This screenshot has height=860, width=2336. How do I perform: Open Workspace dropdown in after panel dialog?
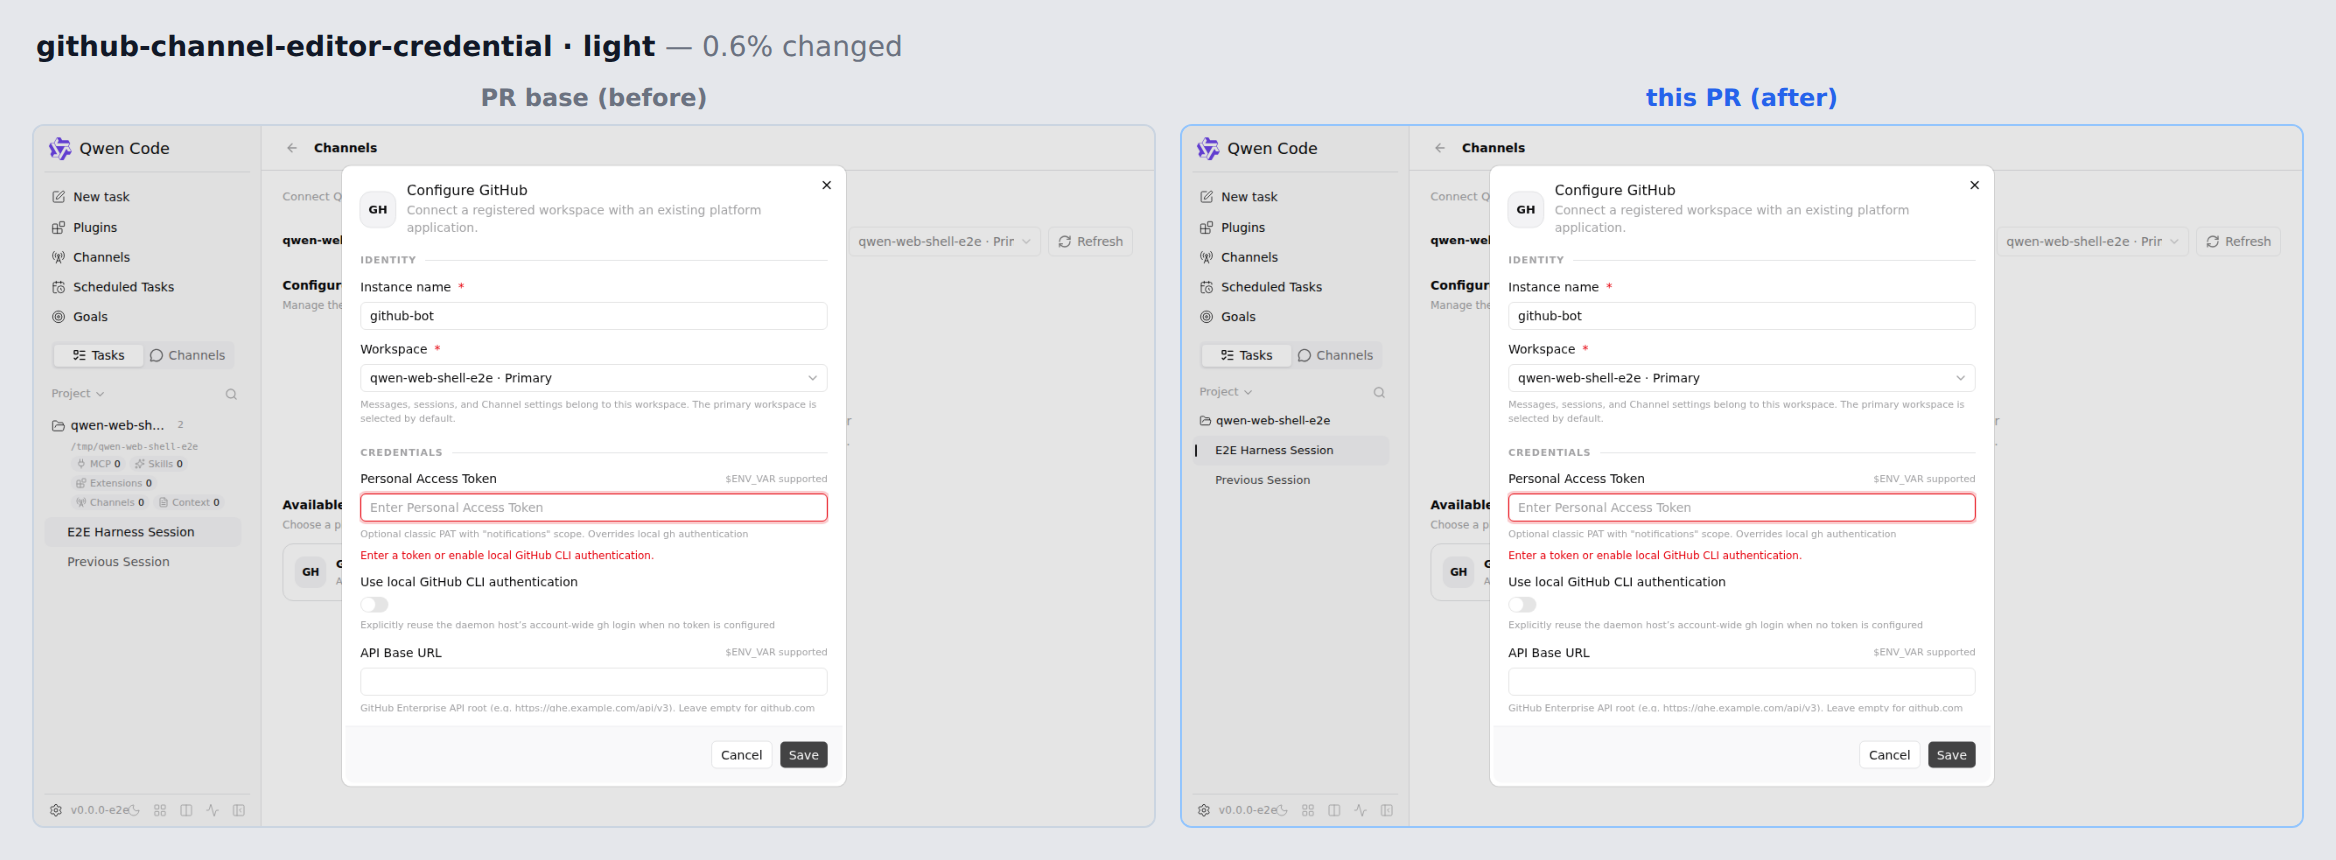click(x=1742, y=378)
